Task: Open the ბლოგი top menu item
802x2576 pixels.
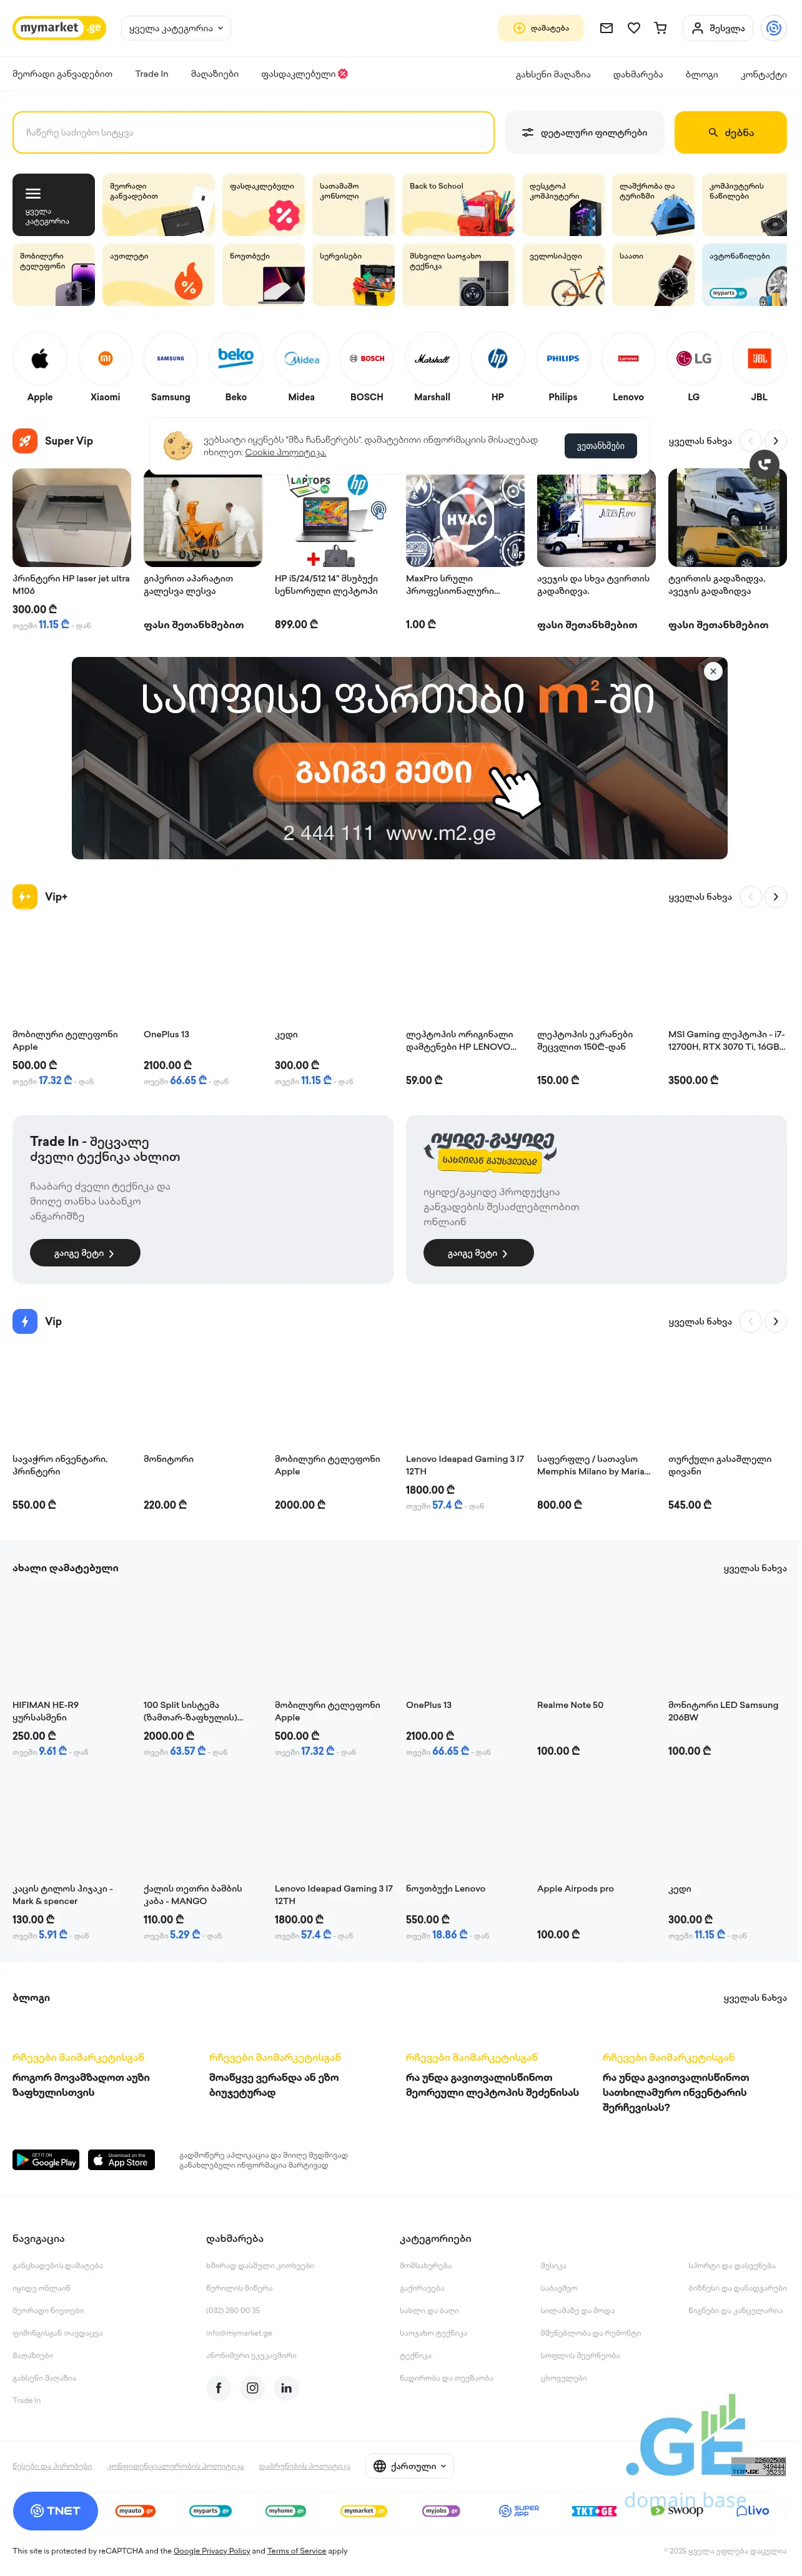Action: pos(701,75)
